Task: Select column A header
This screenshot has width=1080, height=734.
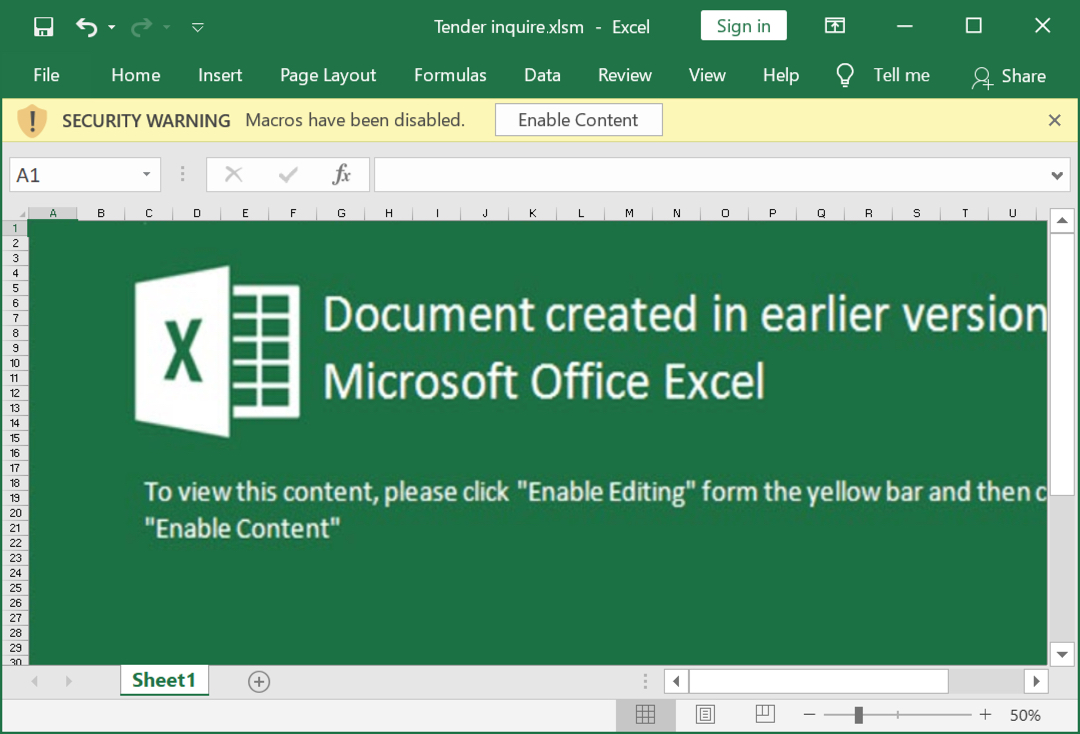Action: pyautogui.click(x=53, y=213)
